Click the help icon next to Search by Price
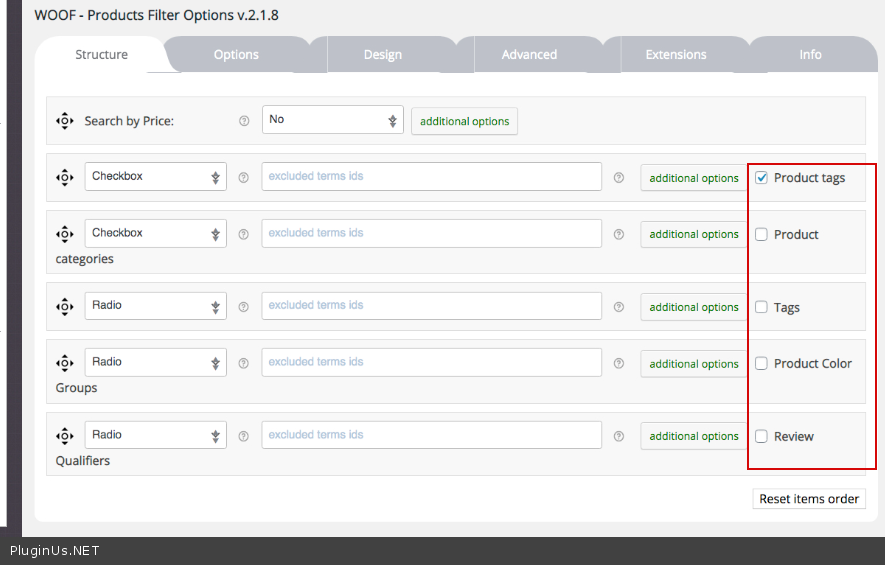Image resolution: width=885 pixels, height=565 pixels. (x=244, y=121)
